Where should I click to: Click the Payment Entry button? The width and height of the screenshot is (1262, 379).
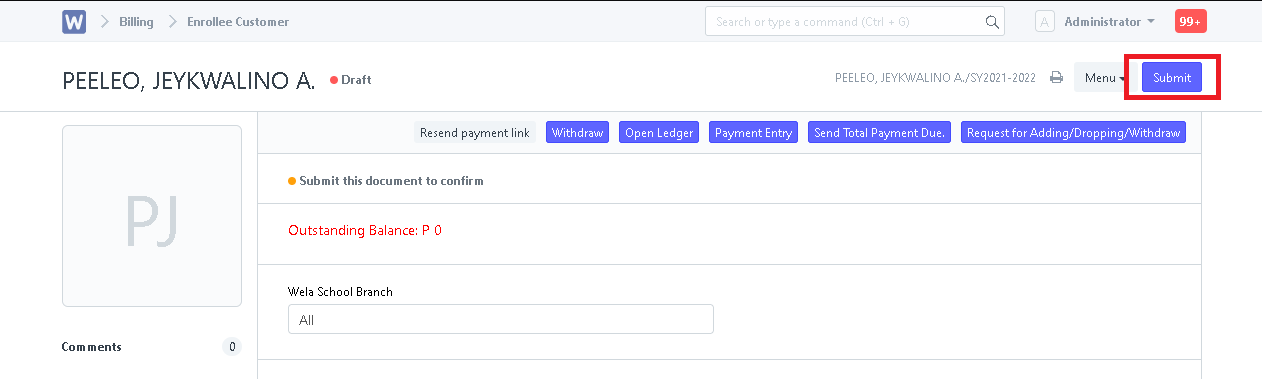(x=754, y=132)
